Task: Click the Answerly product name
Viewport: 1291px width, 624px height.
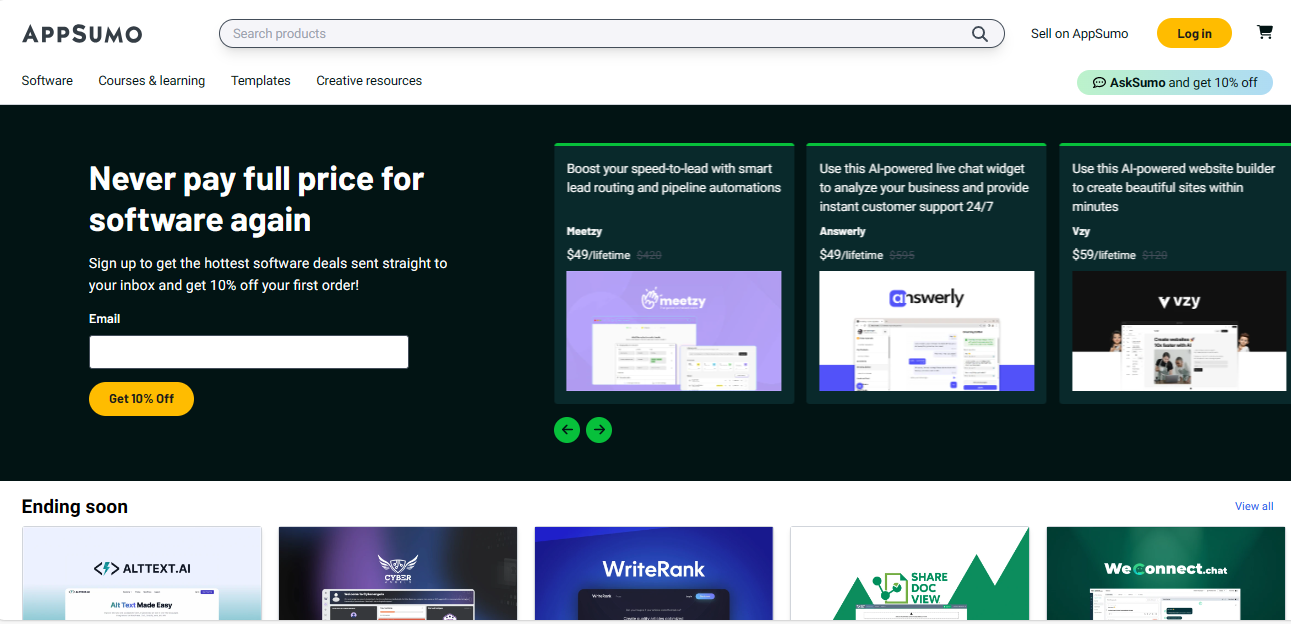Action: pos(843,231)
